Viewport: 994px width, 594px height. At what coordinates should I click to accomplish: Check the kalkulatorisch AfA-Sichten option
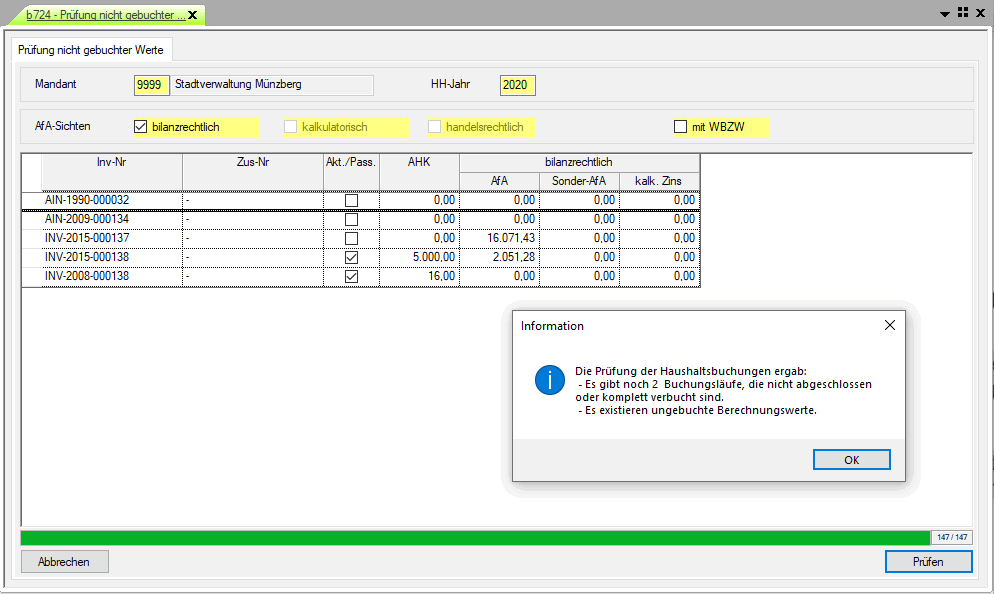tap(291, 127)
